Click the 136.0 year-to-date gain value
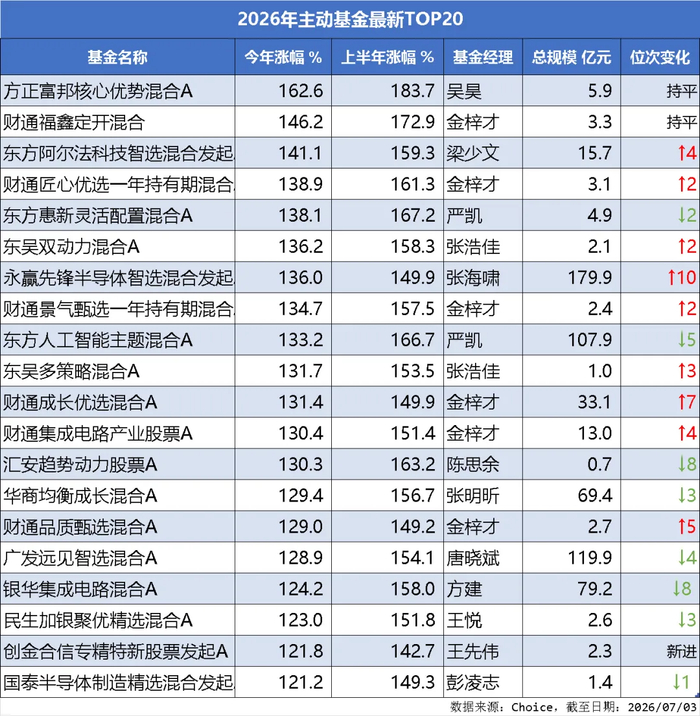Screen dimensions: 700x716 pos(301,278)
